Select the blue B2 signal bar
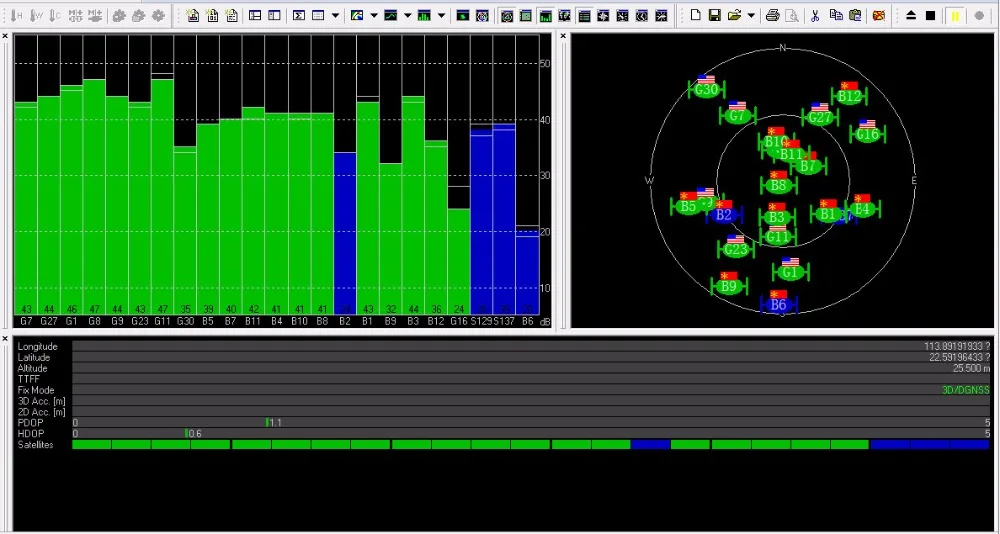Viewport: 1000px width, 534px height. click(x=345, y=233)
